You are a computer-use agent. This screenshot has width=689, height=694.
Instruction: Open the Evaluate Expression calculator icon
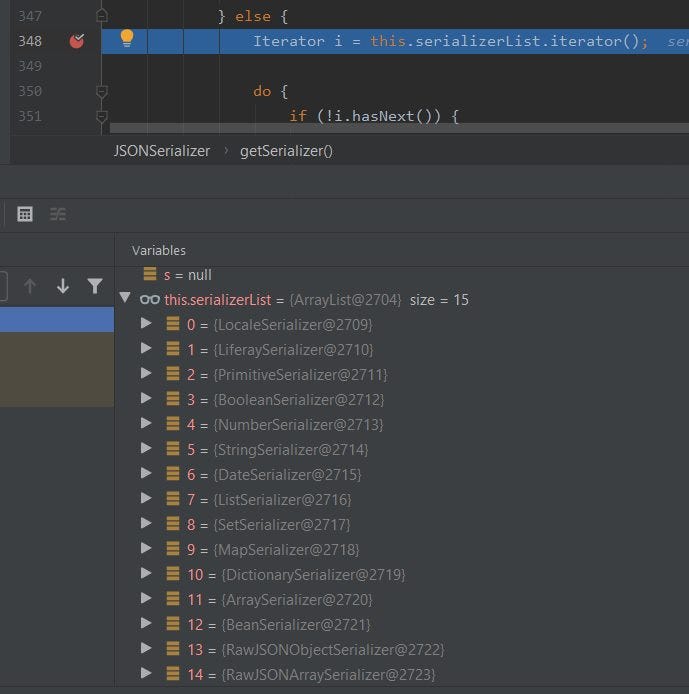(25, 214)
